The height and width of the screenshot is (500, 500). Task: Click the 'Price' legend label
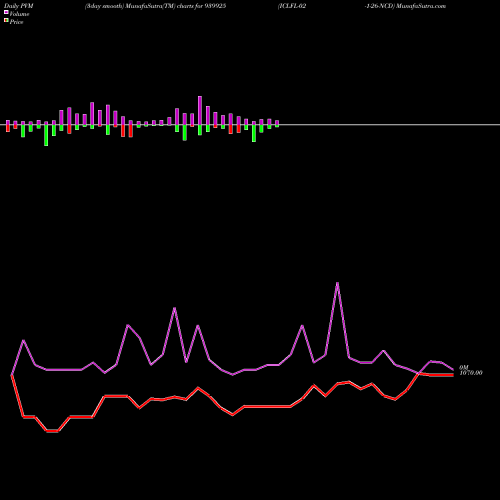(x=16, y=22)
